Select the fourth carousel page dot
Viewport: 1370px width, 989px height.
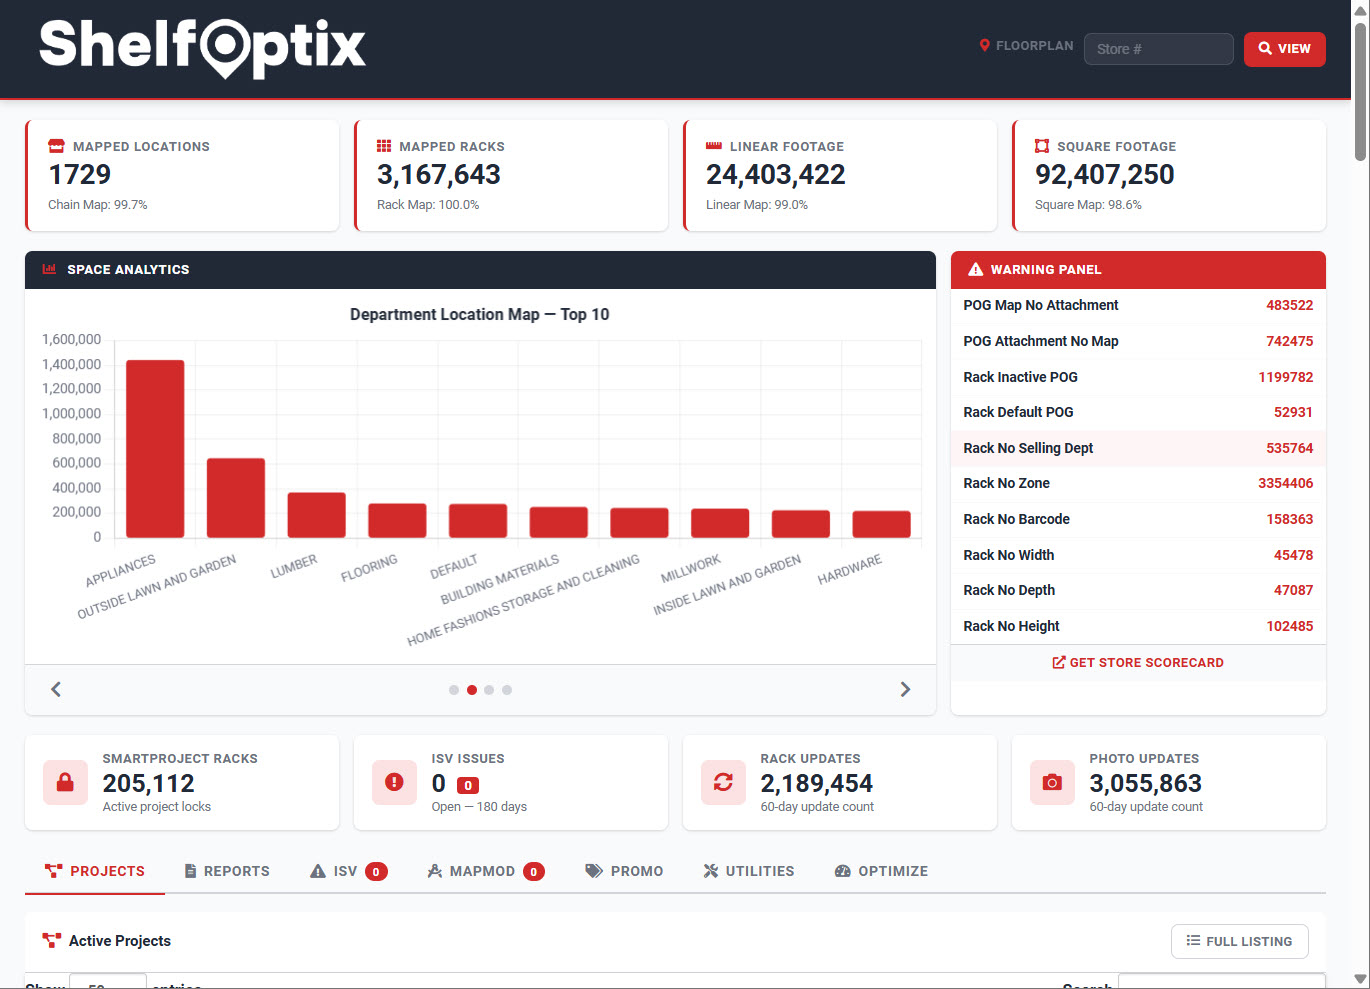pos(507,689)
